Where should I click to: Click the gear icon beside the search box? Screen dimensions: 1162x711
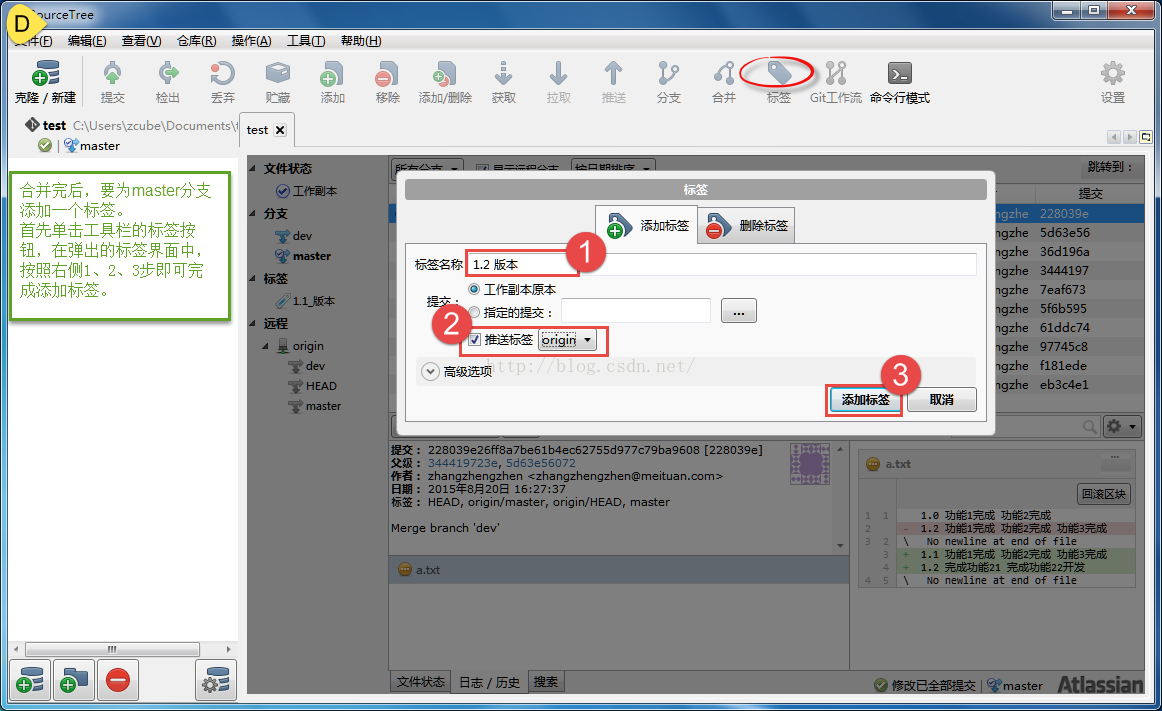[1114, 426]
